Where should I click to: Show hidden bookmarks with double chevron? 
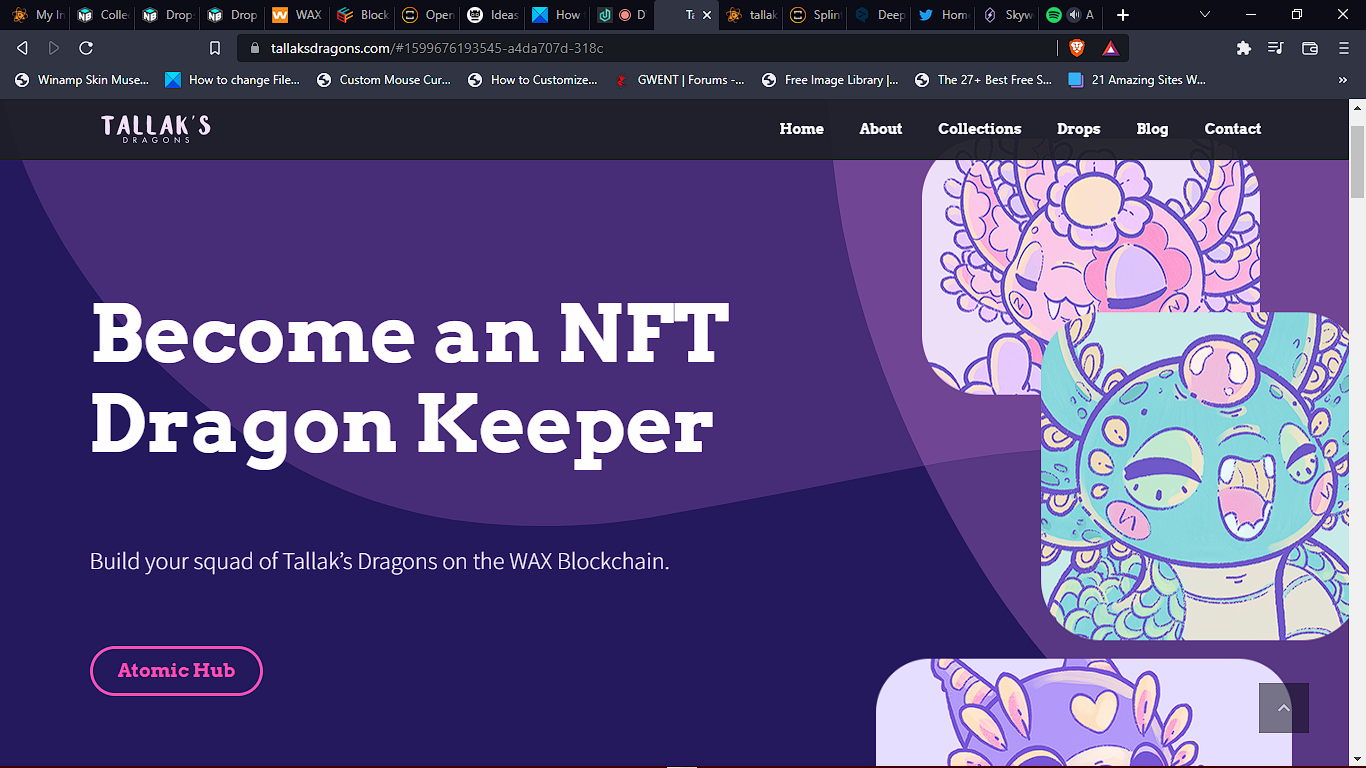pyautogui.click(x=1343, y=80)
